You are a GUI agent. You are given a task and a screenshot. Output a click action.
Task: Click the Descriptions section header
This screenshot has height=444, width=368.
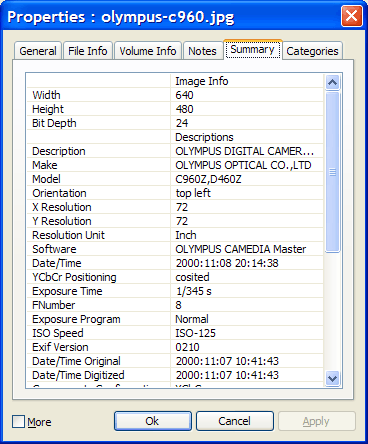tap(204, 137)
